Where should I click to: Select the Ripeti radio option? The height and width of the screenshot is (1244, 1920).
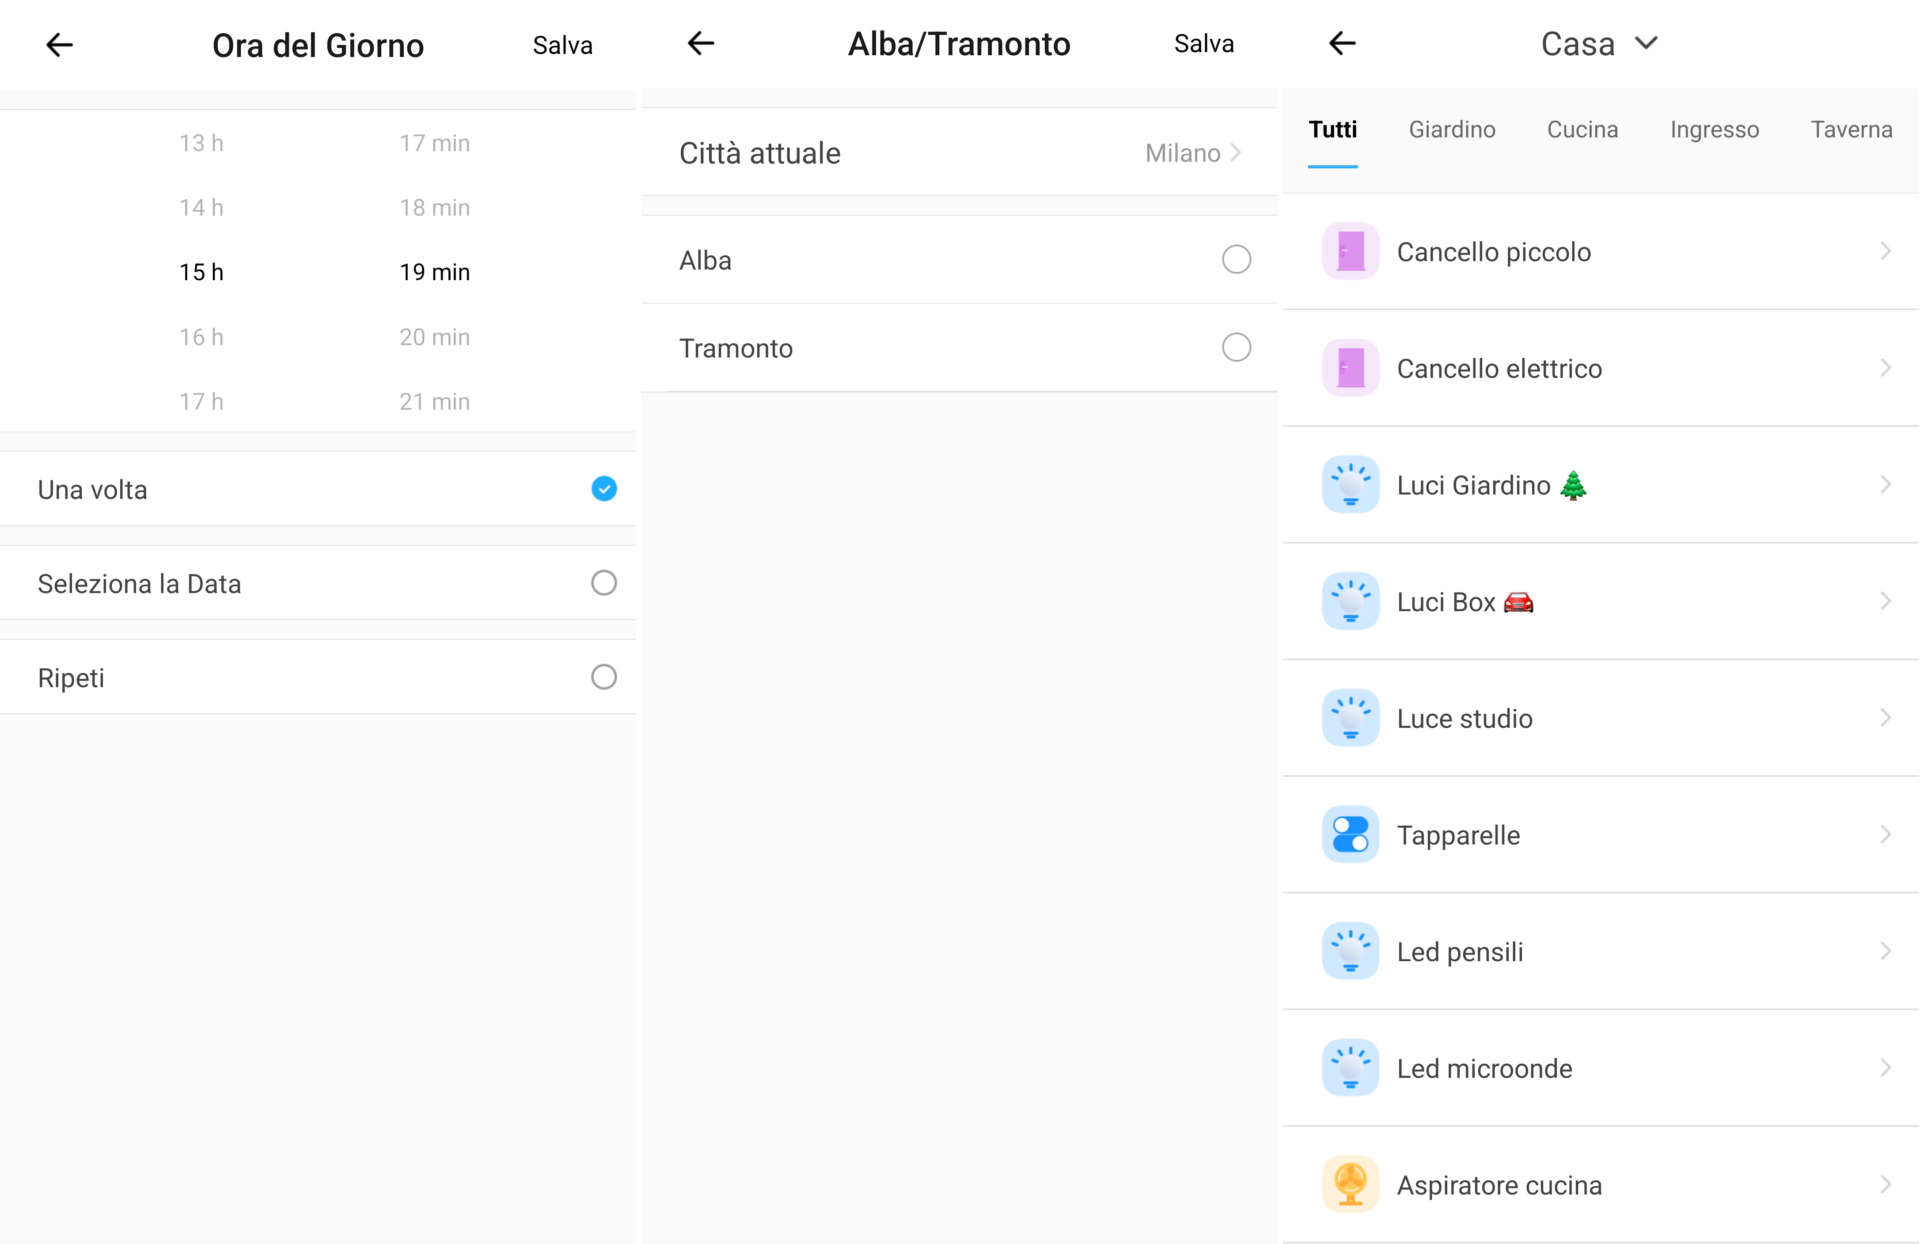(x=603, y=677)
